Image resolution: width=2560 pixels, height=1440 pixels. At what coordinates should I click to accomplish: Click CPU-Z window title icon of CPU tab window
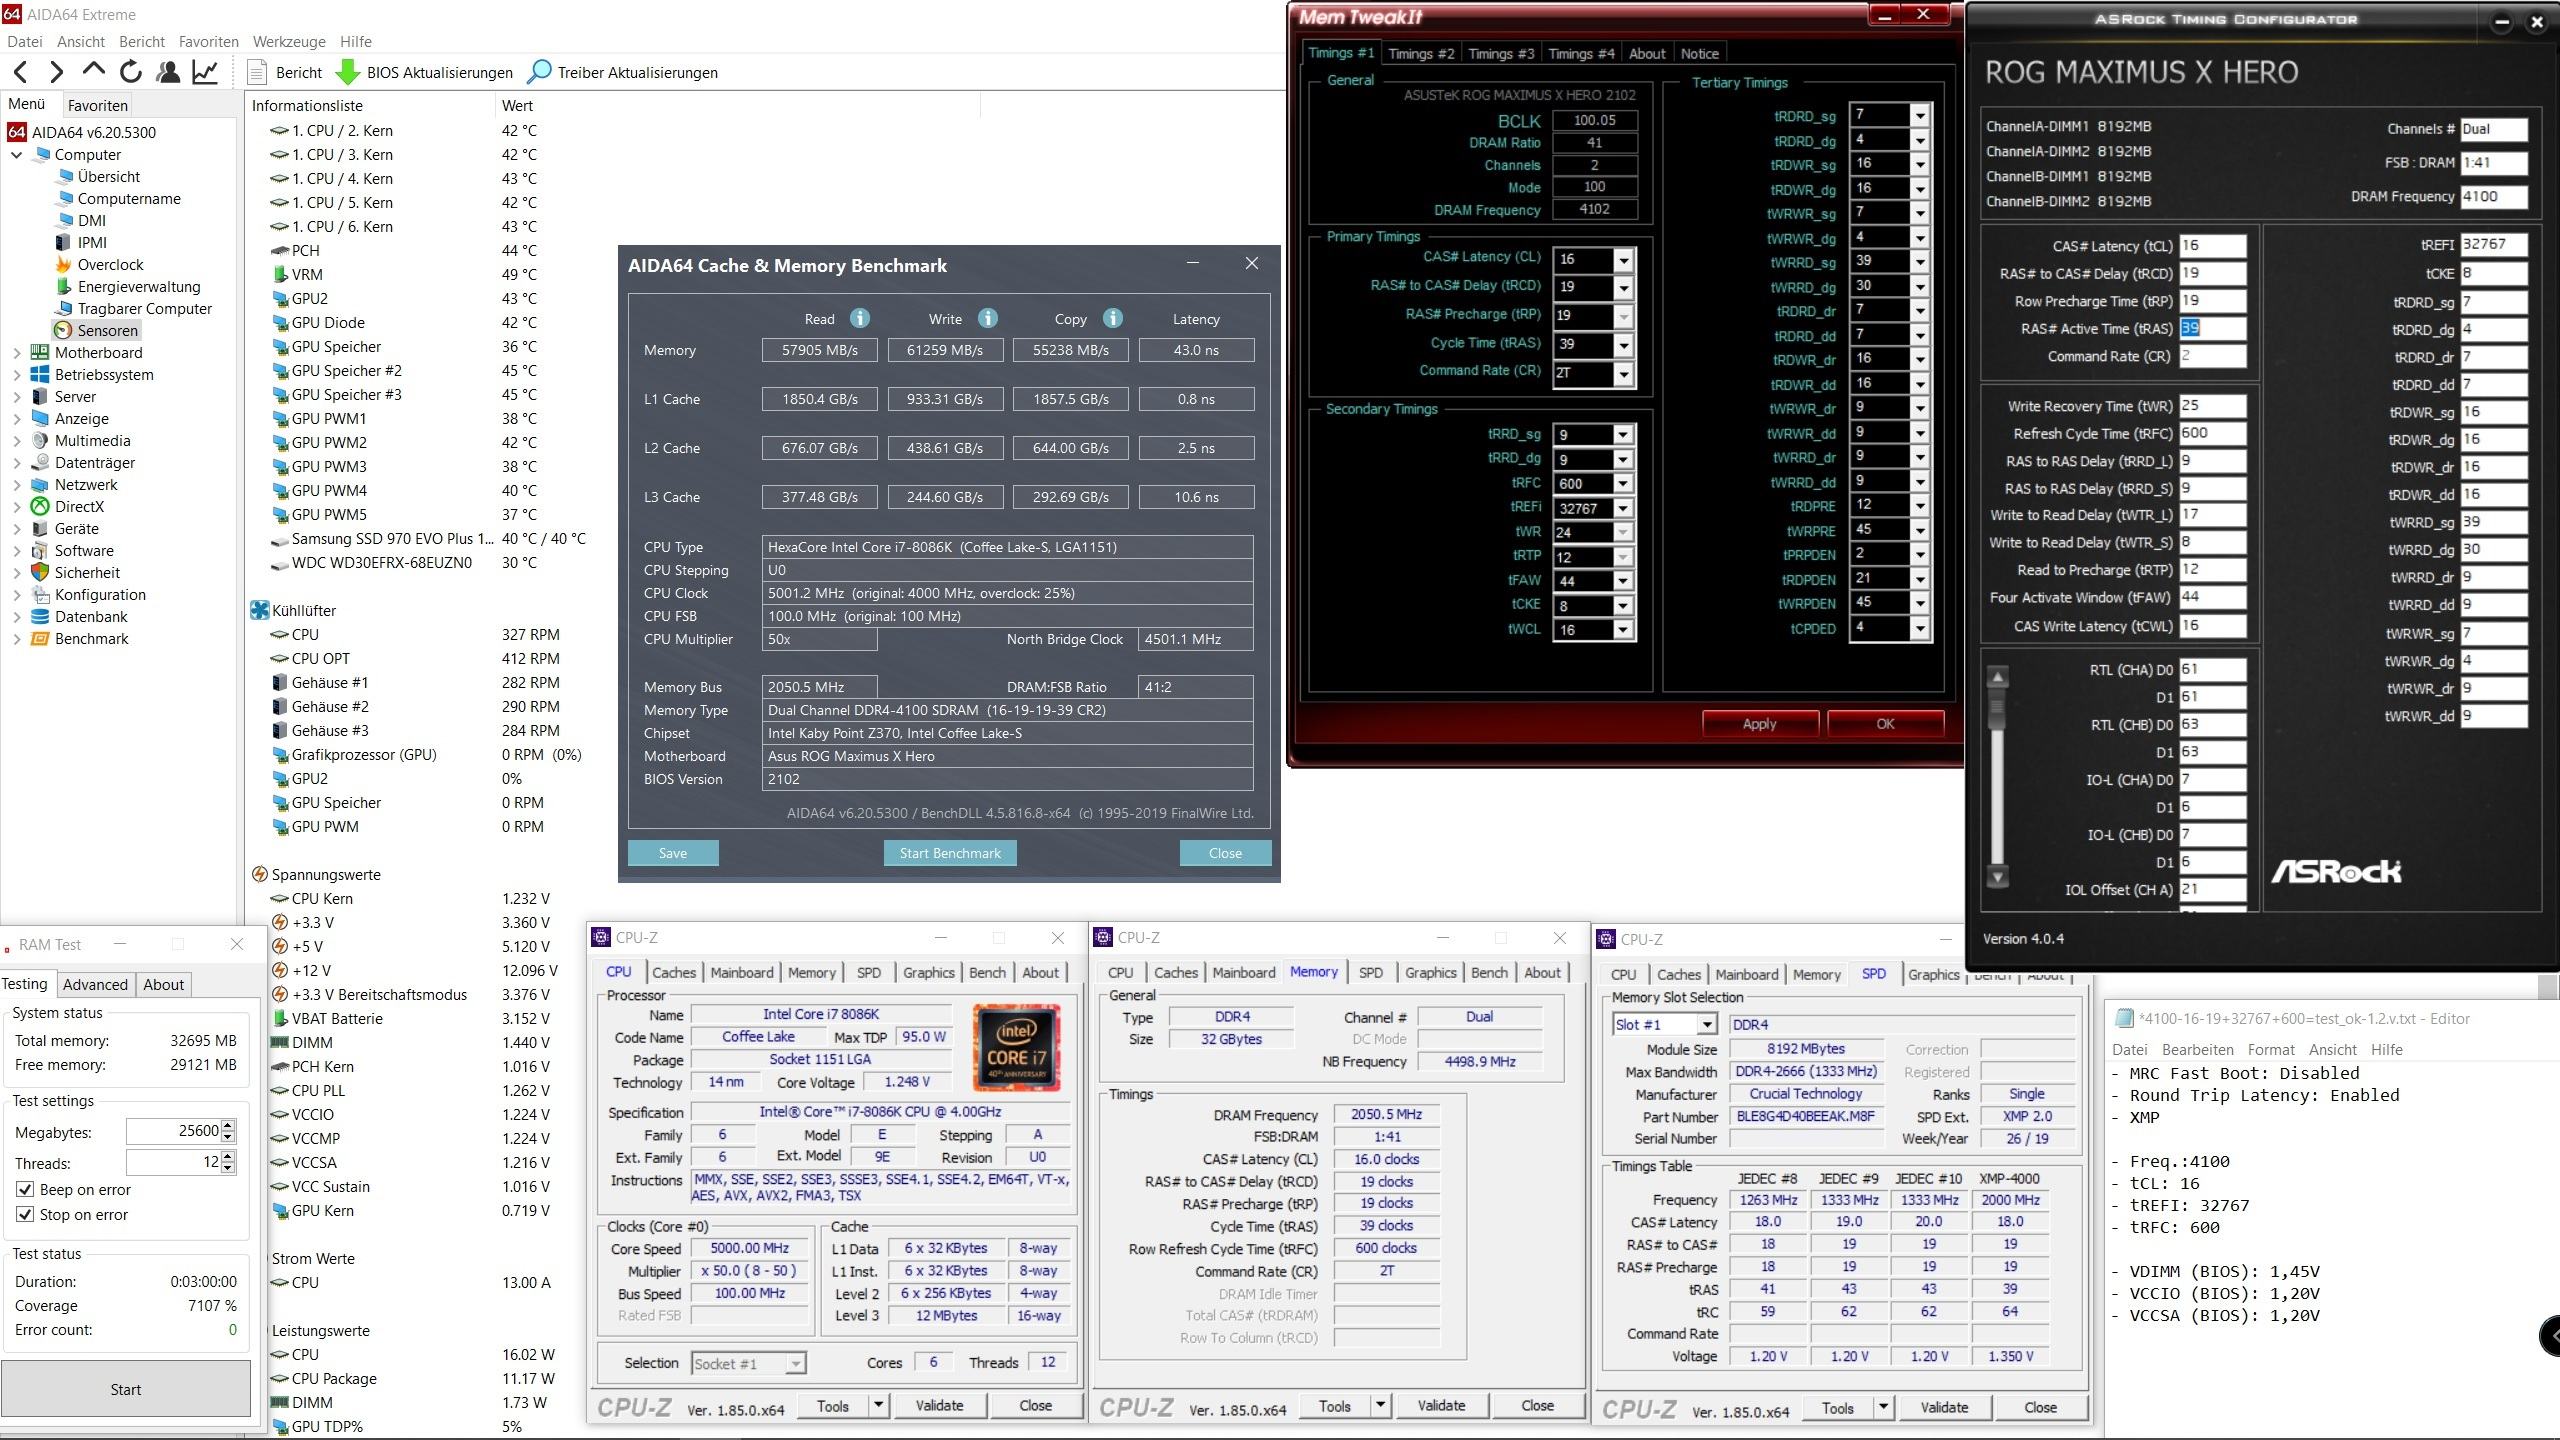point(601,937)
